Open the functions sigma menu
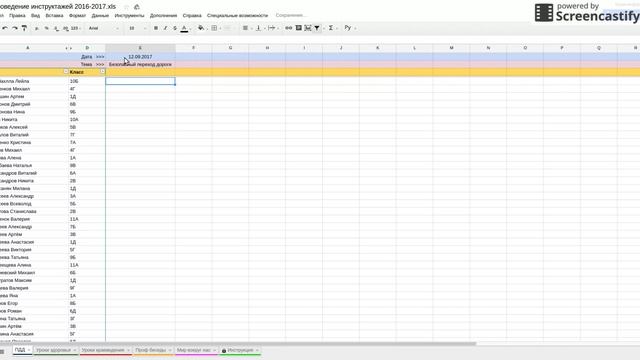This screenshot has width=640, height=360. click(x=331, y=28)
